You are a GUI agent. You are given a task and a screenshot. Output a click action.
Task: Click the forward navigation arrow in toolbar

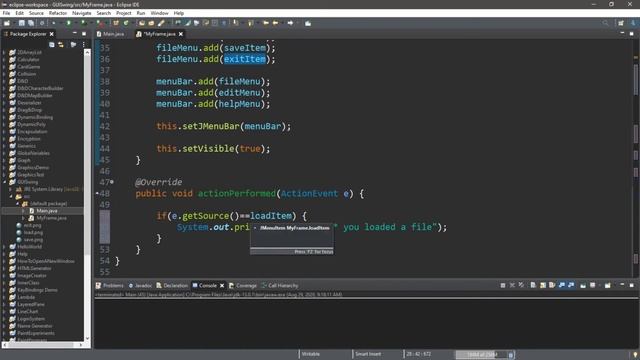(x=290, y=23)
